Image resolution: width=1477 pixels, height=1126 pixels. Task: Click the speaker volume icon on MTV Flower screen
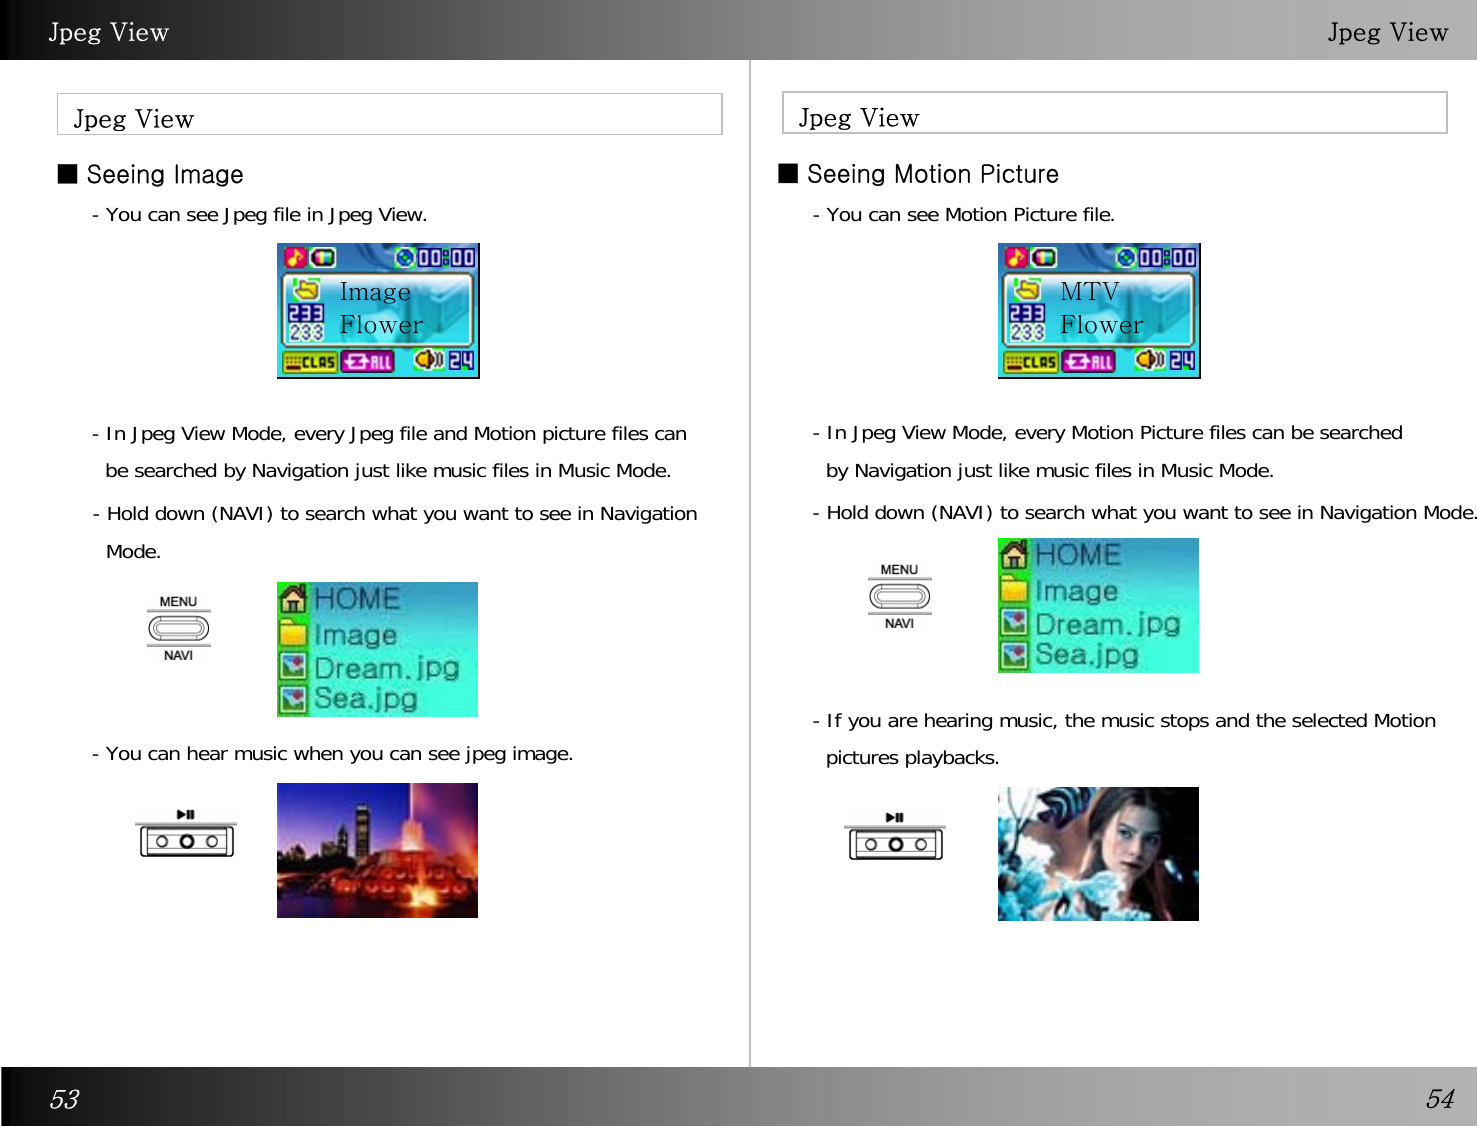pos(1150,360)
